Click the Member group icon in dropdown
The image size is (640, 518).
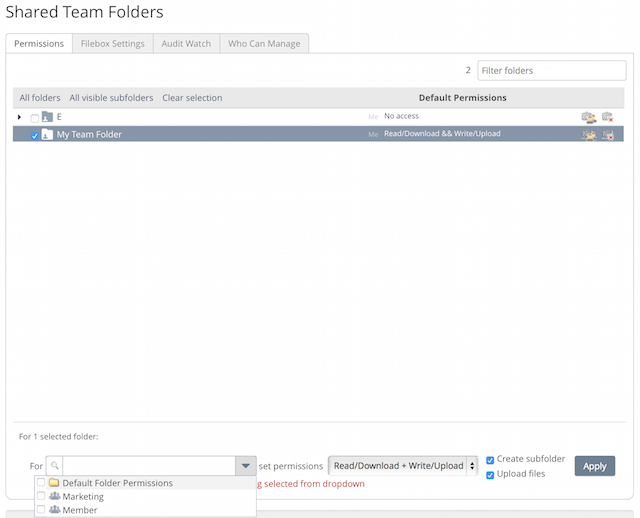[54, 510]
